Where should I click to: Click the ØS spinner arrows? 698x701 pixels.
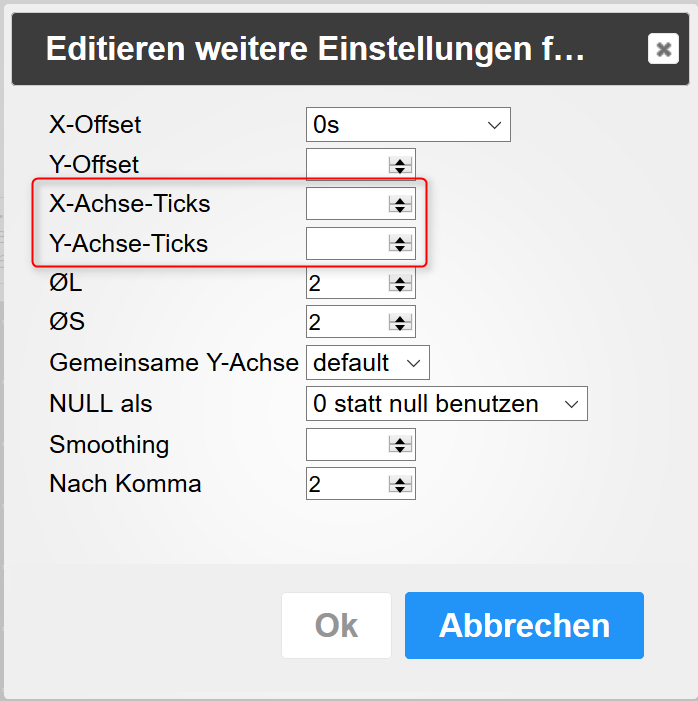coord(400,323)
